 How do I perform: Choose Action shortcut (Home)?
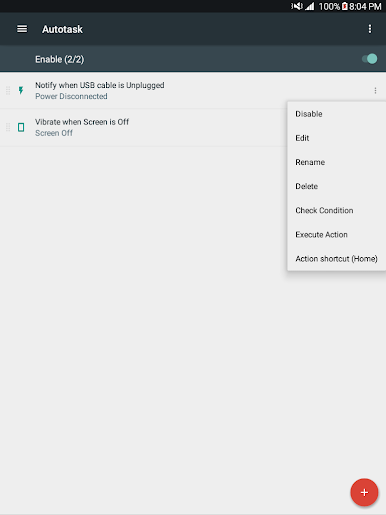[x=337, y=259]
